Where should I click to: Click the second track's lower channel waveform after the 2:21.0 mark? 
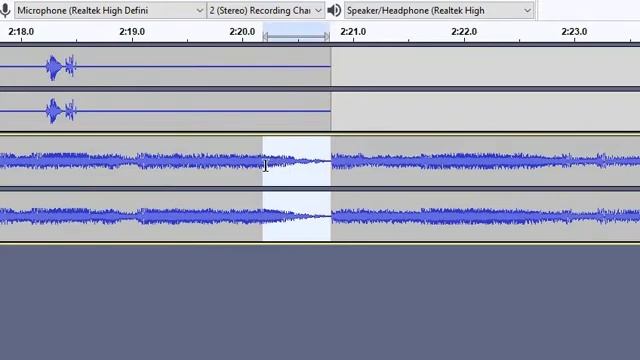pyautogui.click(x=485, y=216)
